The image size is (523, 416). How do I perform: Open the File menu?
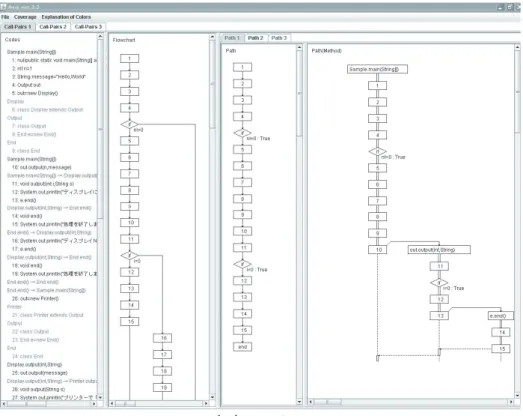5,17
